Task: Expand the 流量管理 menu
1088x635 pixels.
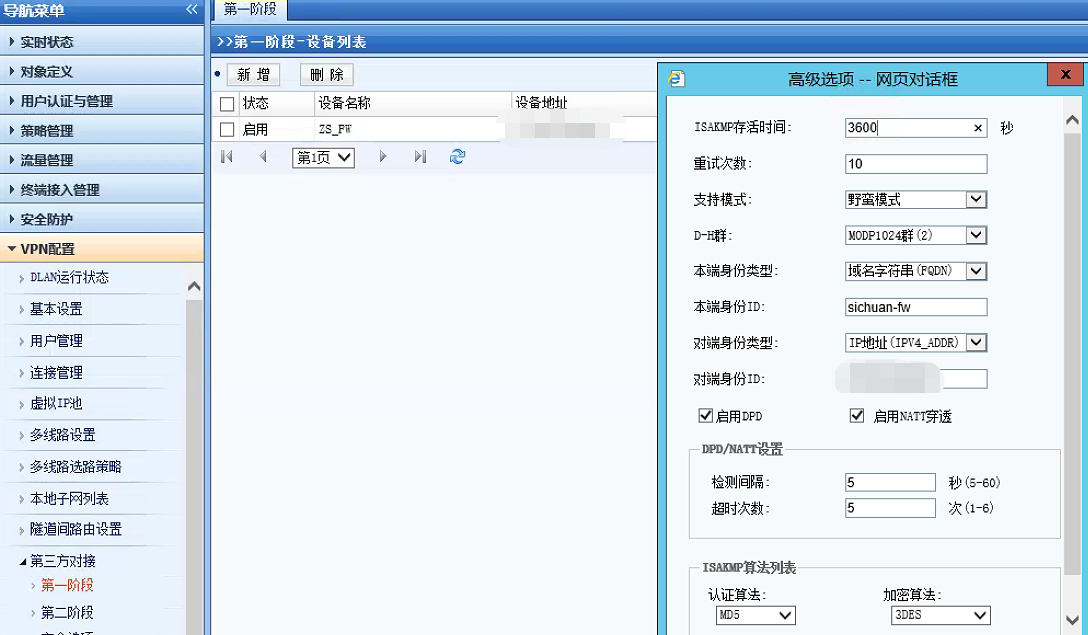Action: [102, 160]
